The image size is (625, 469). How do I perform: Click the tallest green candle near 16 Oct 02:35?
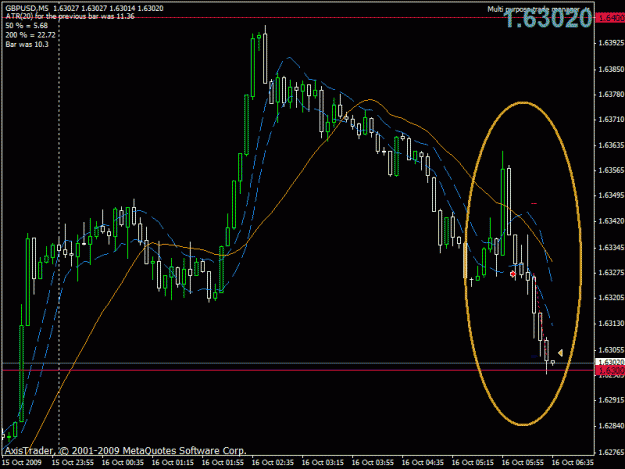pos(253,66)
